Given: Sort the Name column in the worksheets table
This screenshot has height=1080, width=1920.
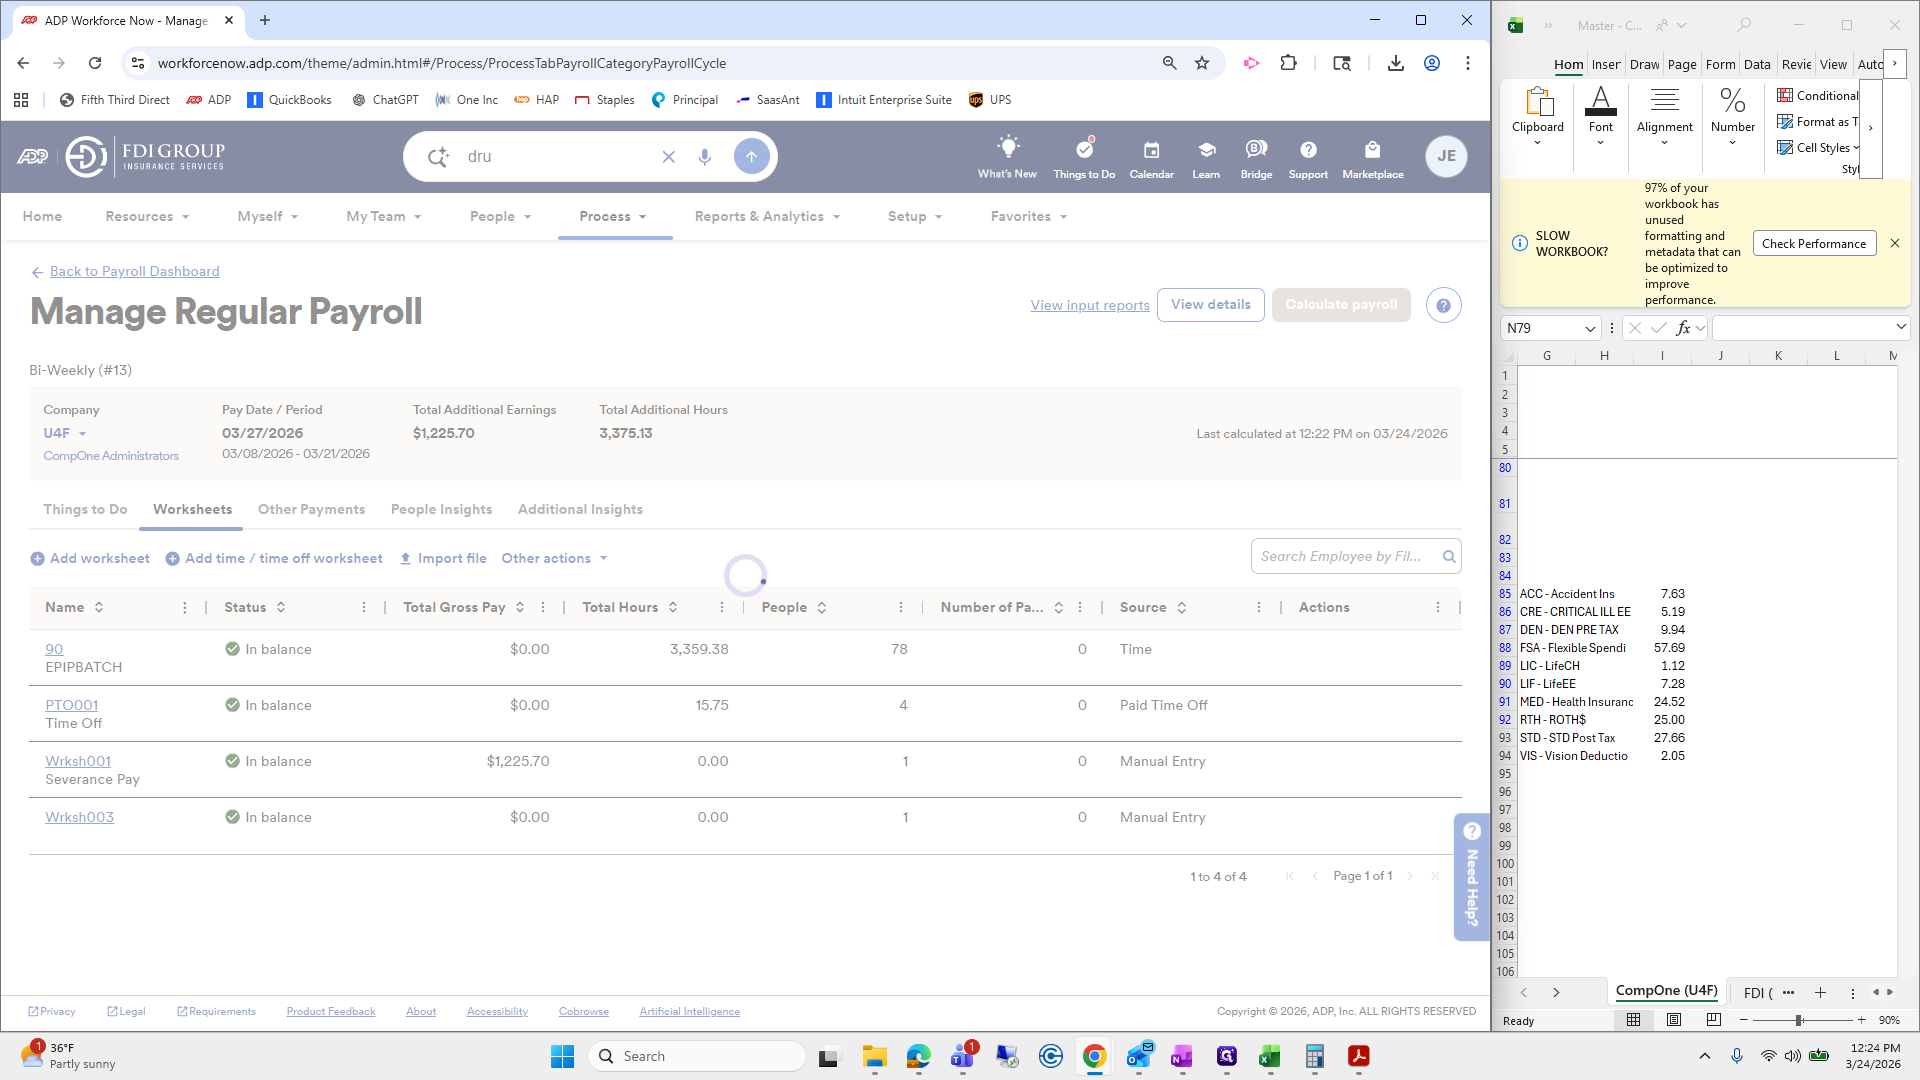Looking at the screenshot, I should [99, 608].
